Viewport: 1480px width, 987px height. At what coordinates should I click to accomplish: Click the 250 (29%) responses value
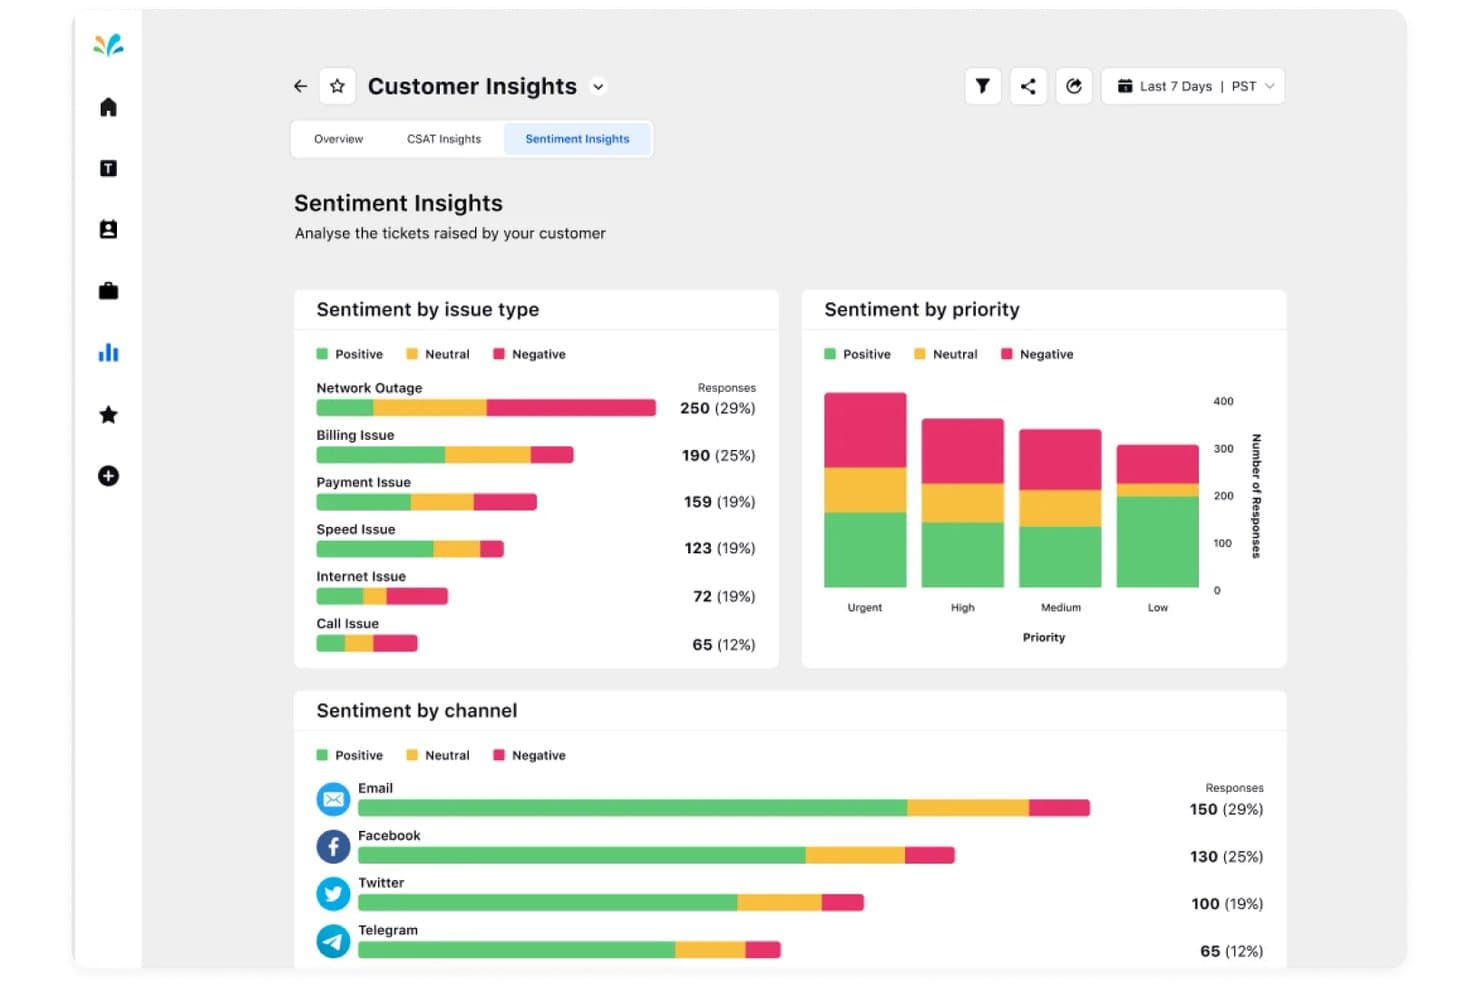pyautogui.click(x=718, y=408)
